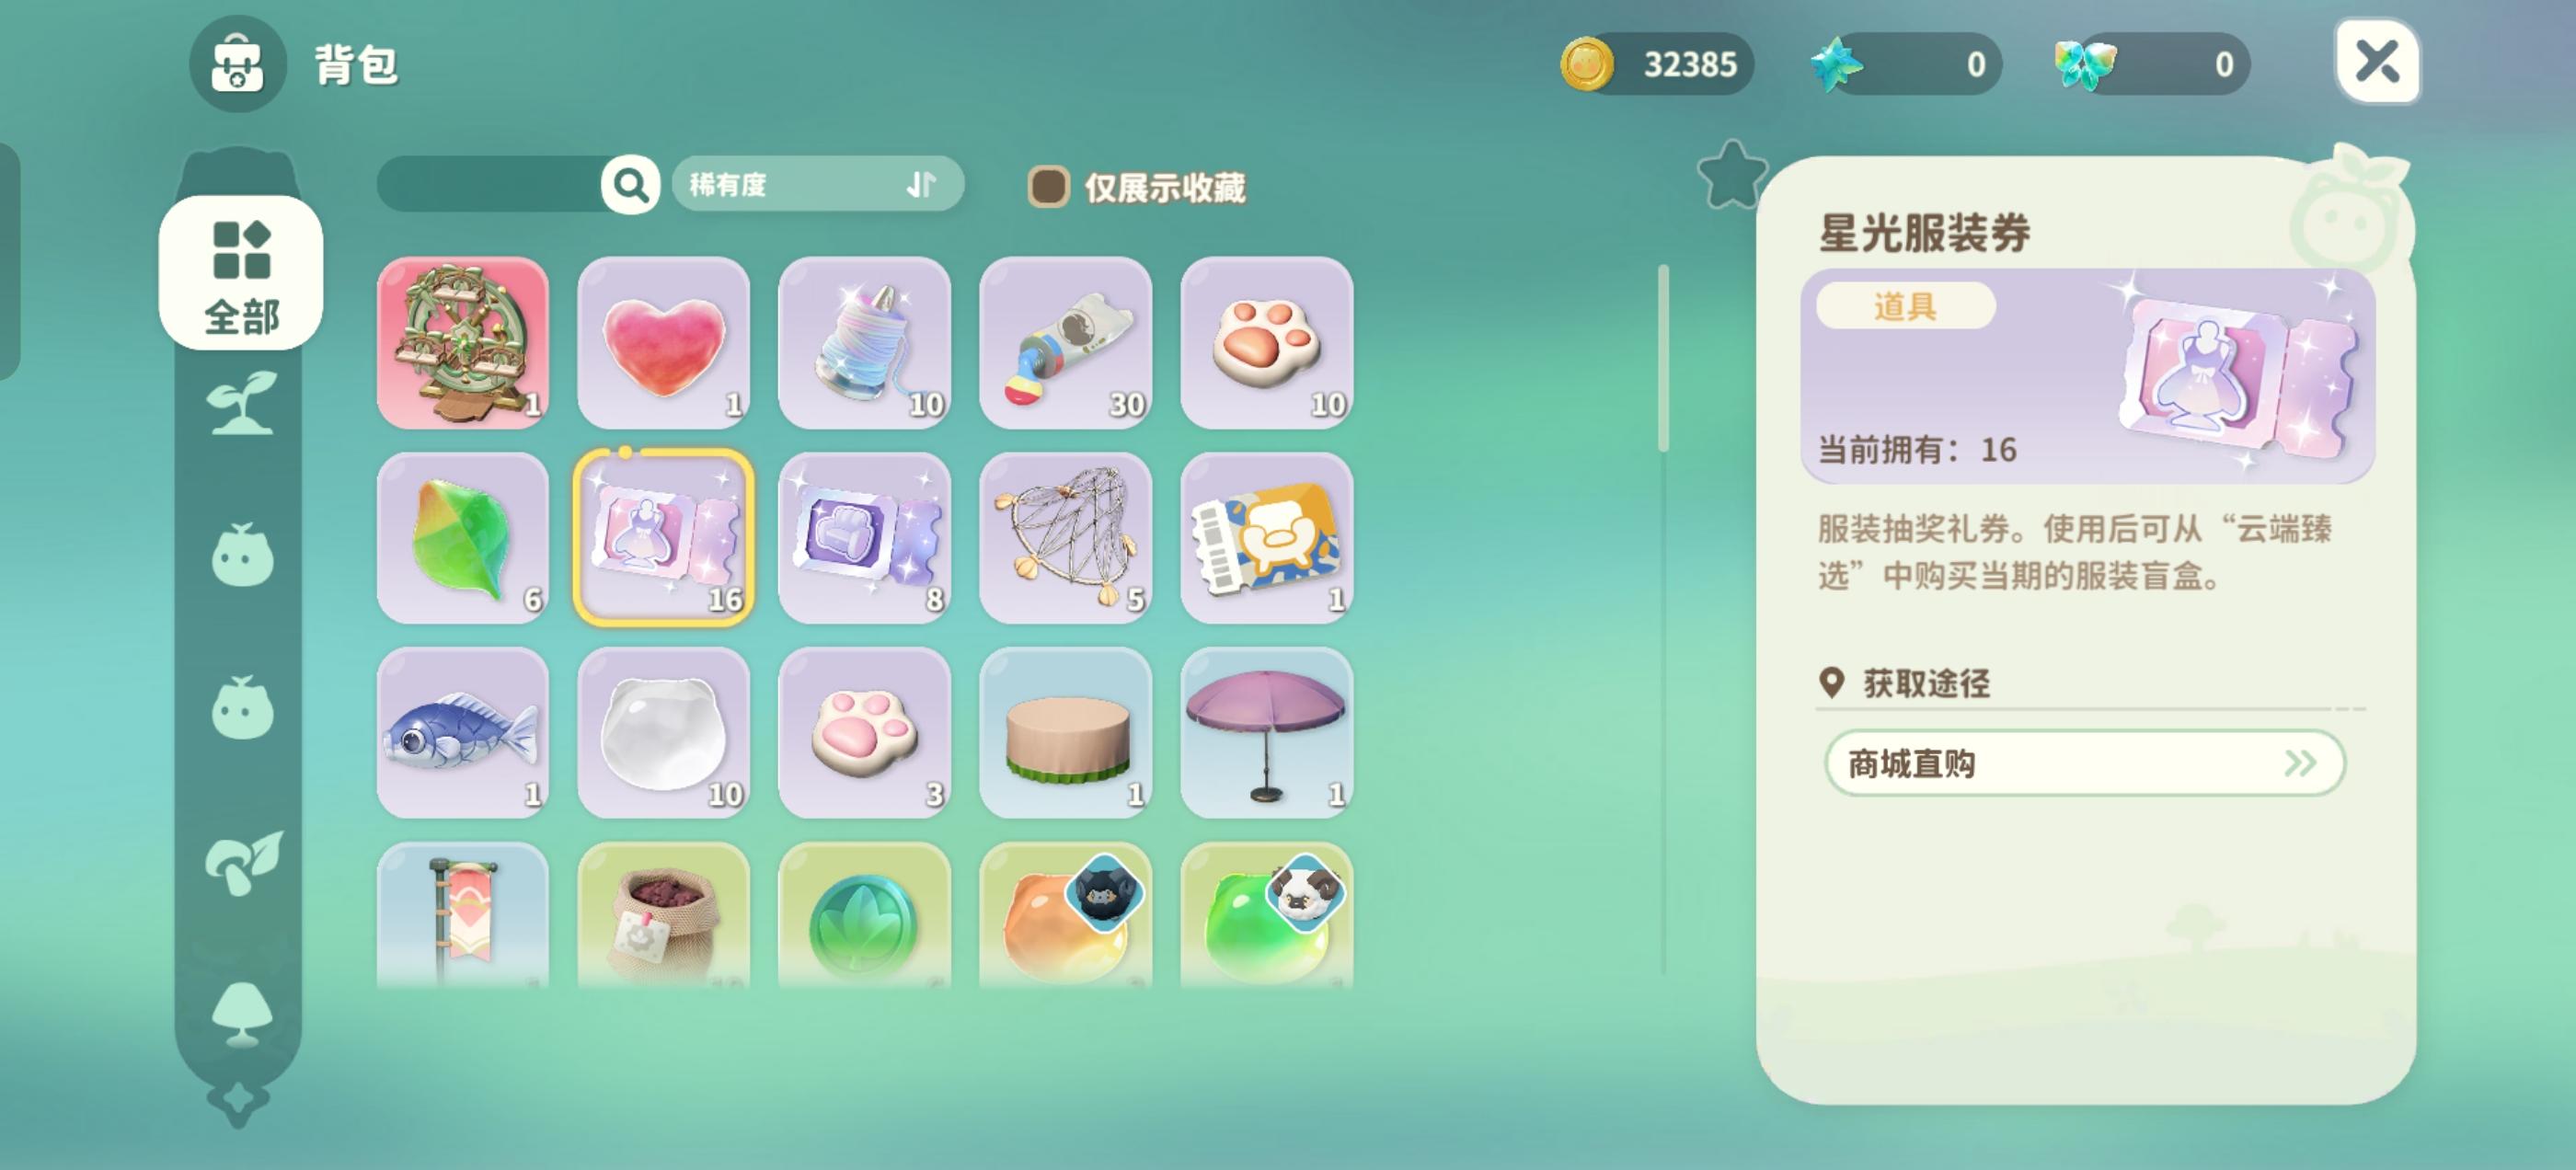Click the magnifier search icon
2576x1170 pixels.
pos(630,184)
